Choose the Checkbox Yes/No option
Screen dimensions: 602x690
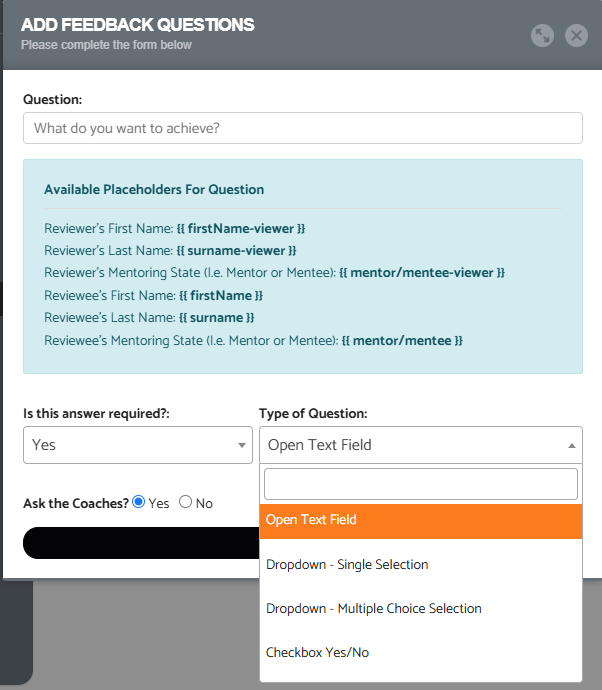(421, 652)
